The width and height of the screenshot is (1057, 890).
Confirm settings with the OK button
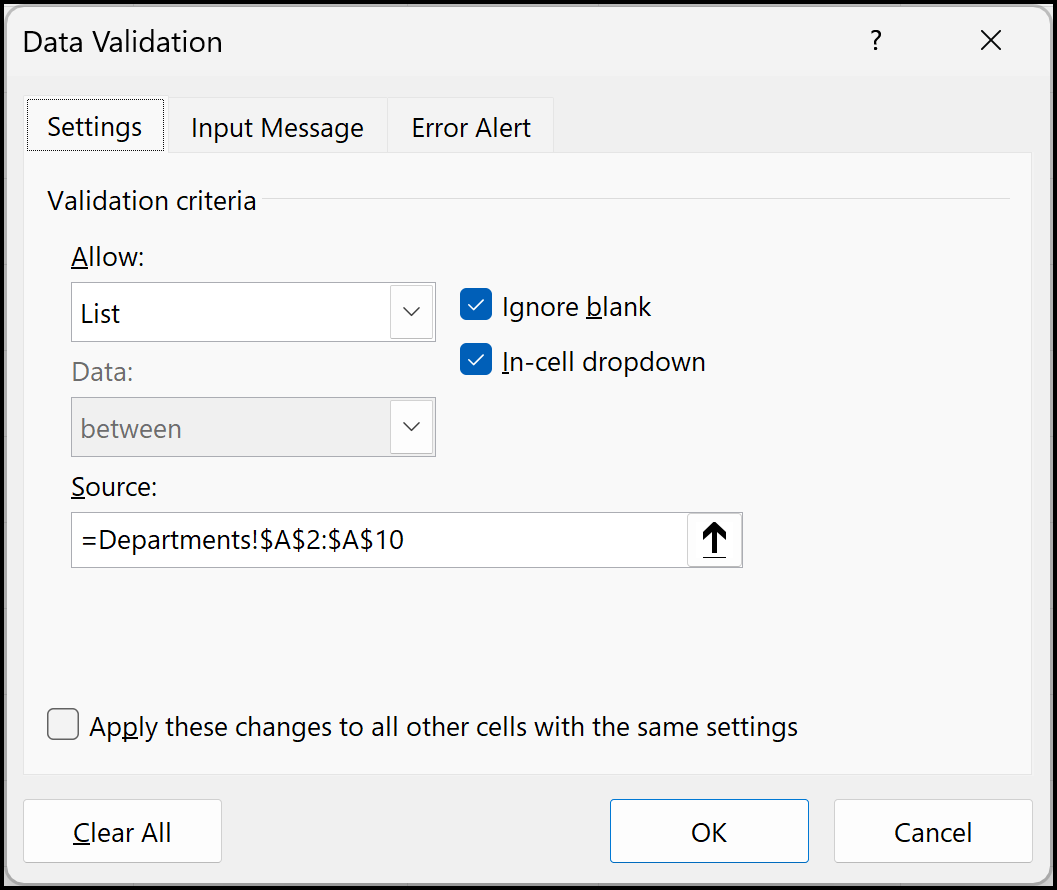(708, 831)
